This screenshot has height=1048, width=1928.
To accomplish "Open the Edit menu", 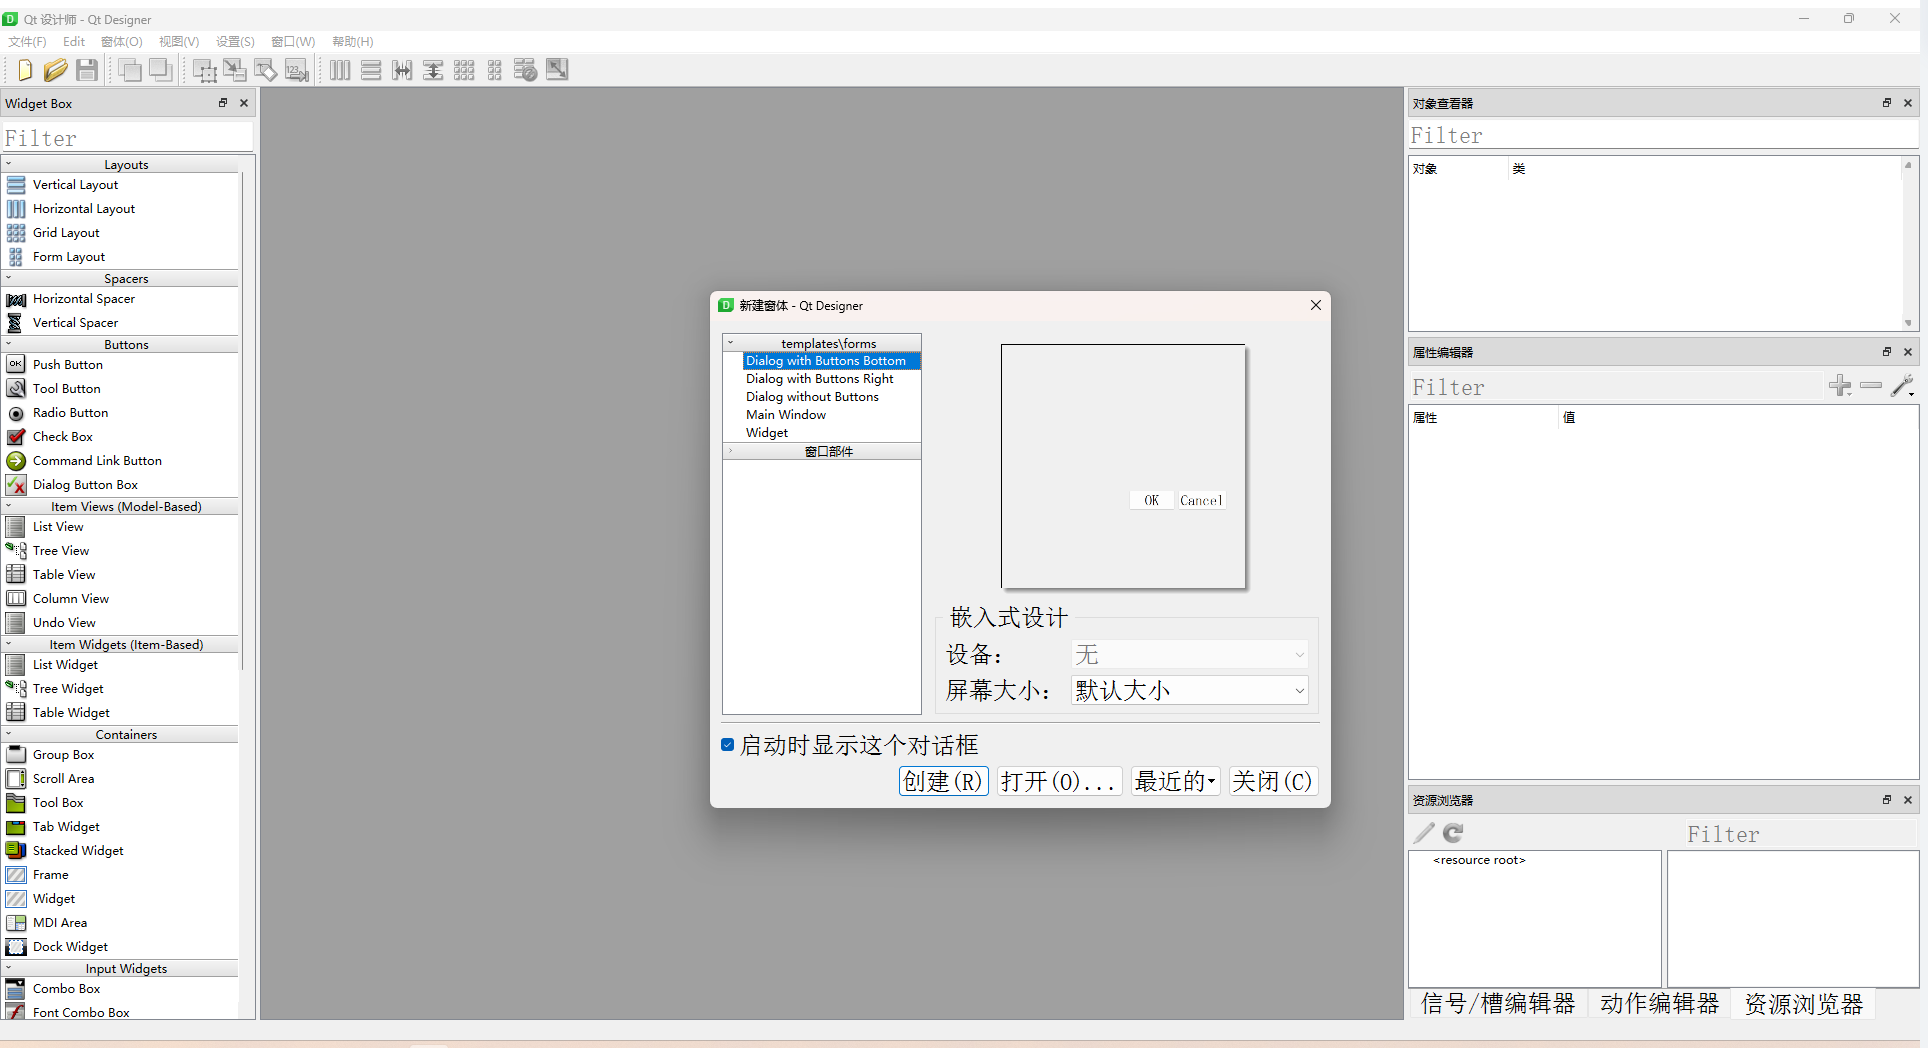I will tap(74, 42).
